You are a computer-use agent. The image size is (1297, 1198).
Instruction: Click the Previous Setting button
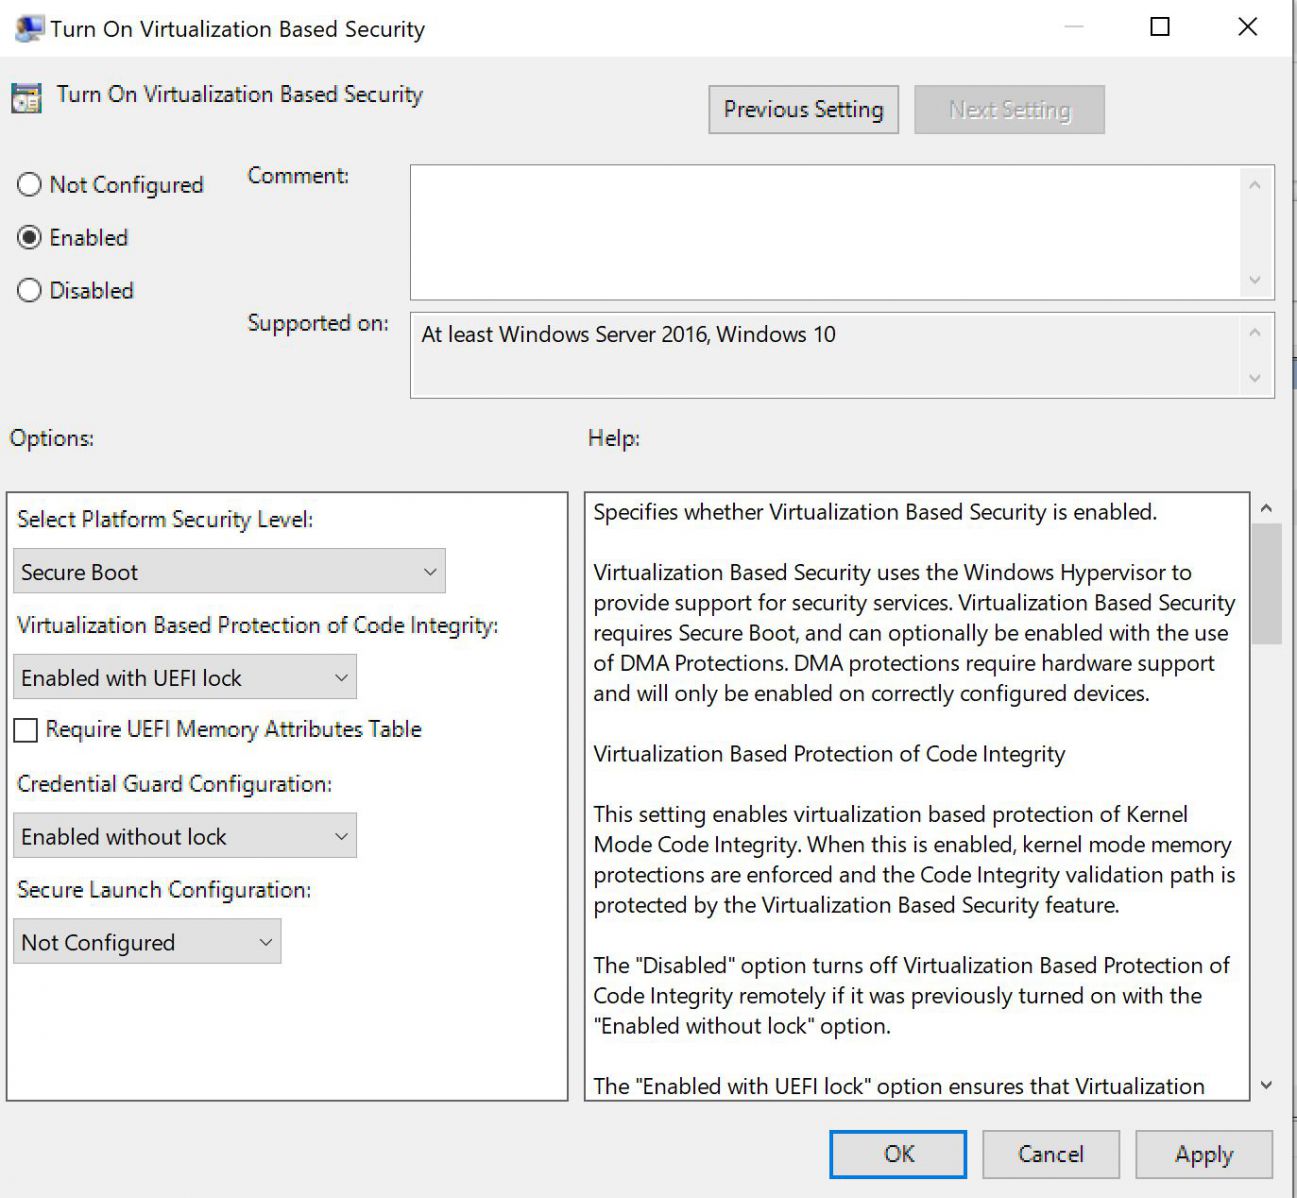pos(803,110)
